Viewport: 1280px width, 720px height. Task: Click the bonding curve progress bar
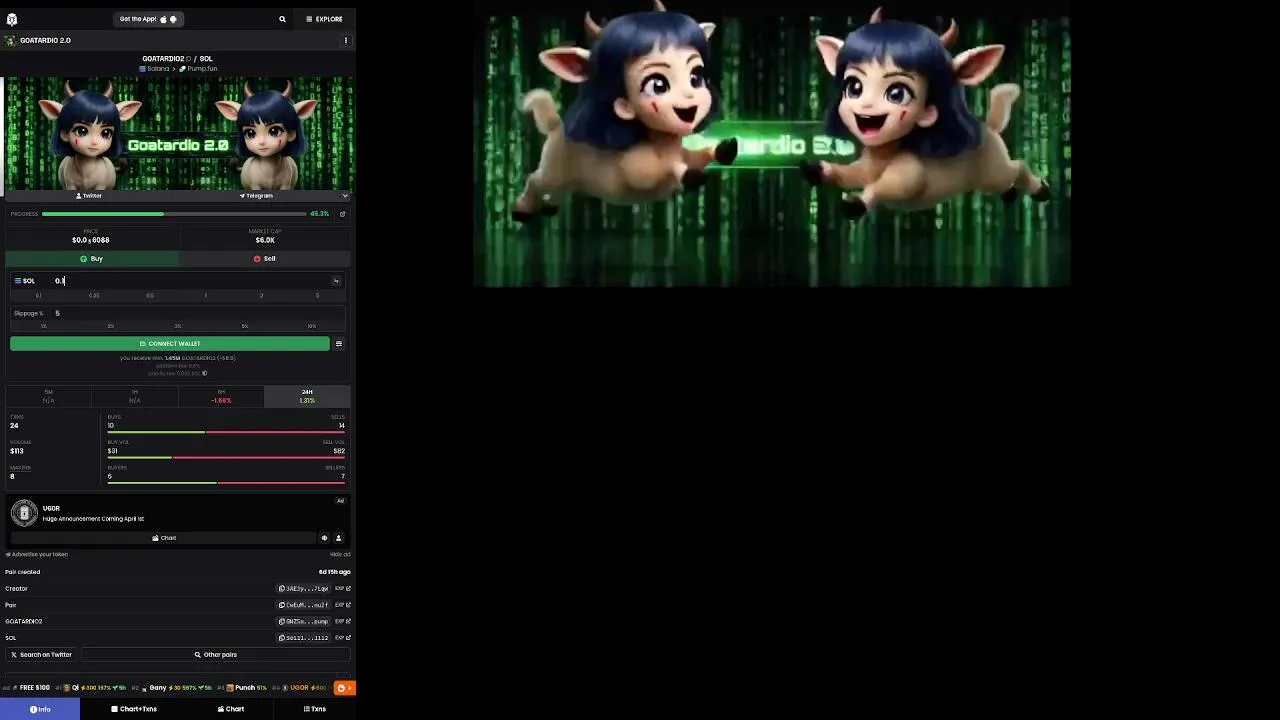[174, 214]
